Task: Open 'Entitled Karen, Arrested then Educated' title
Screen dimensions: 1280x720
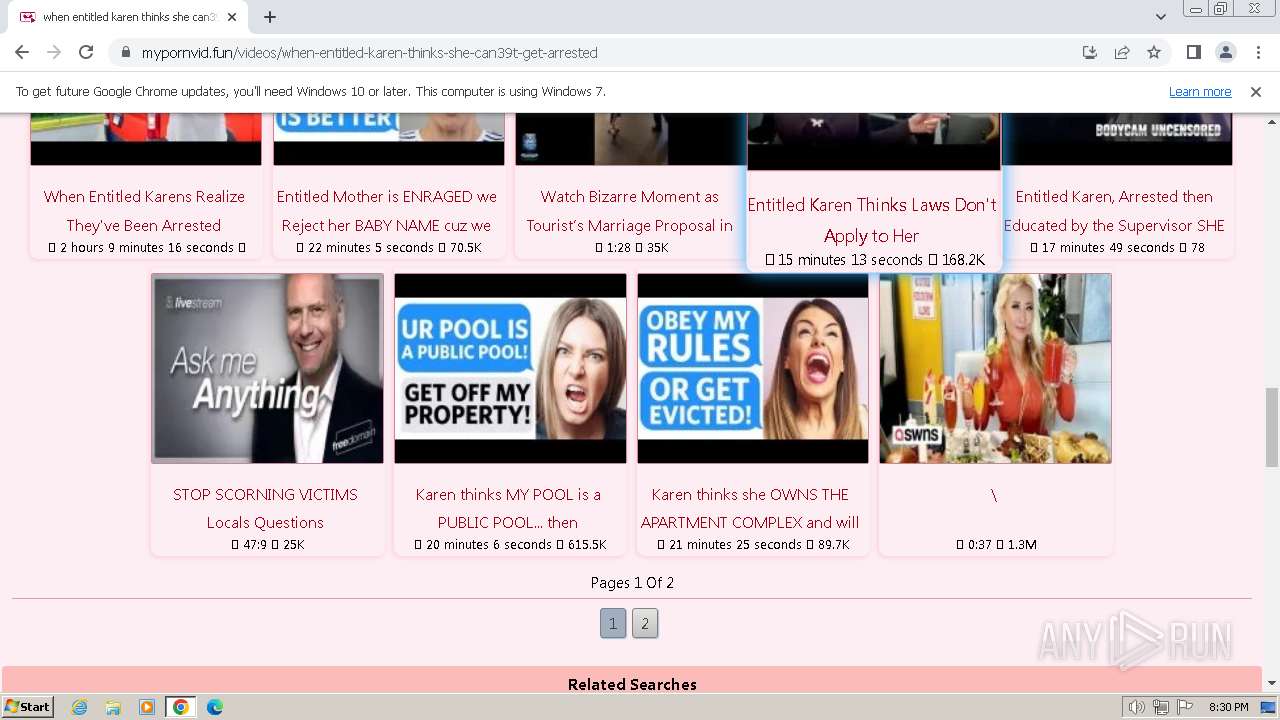Action: pyautogui.click(x=1114, y=211)
